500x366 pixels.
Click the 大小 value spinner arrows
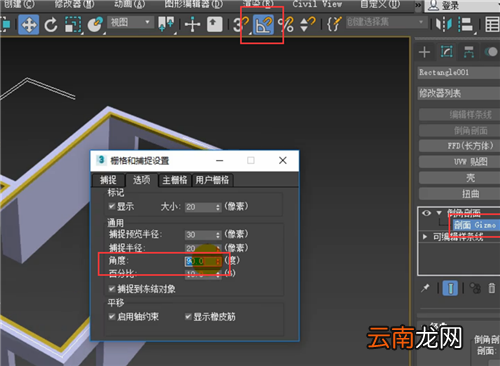pyautogui.click(x=218, y=207)
